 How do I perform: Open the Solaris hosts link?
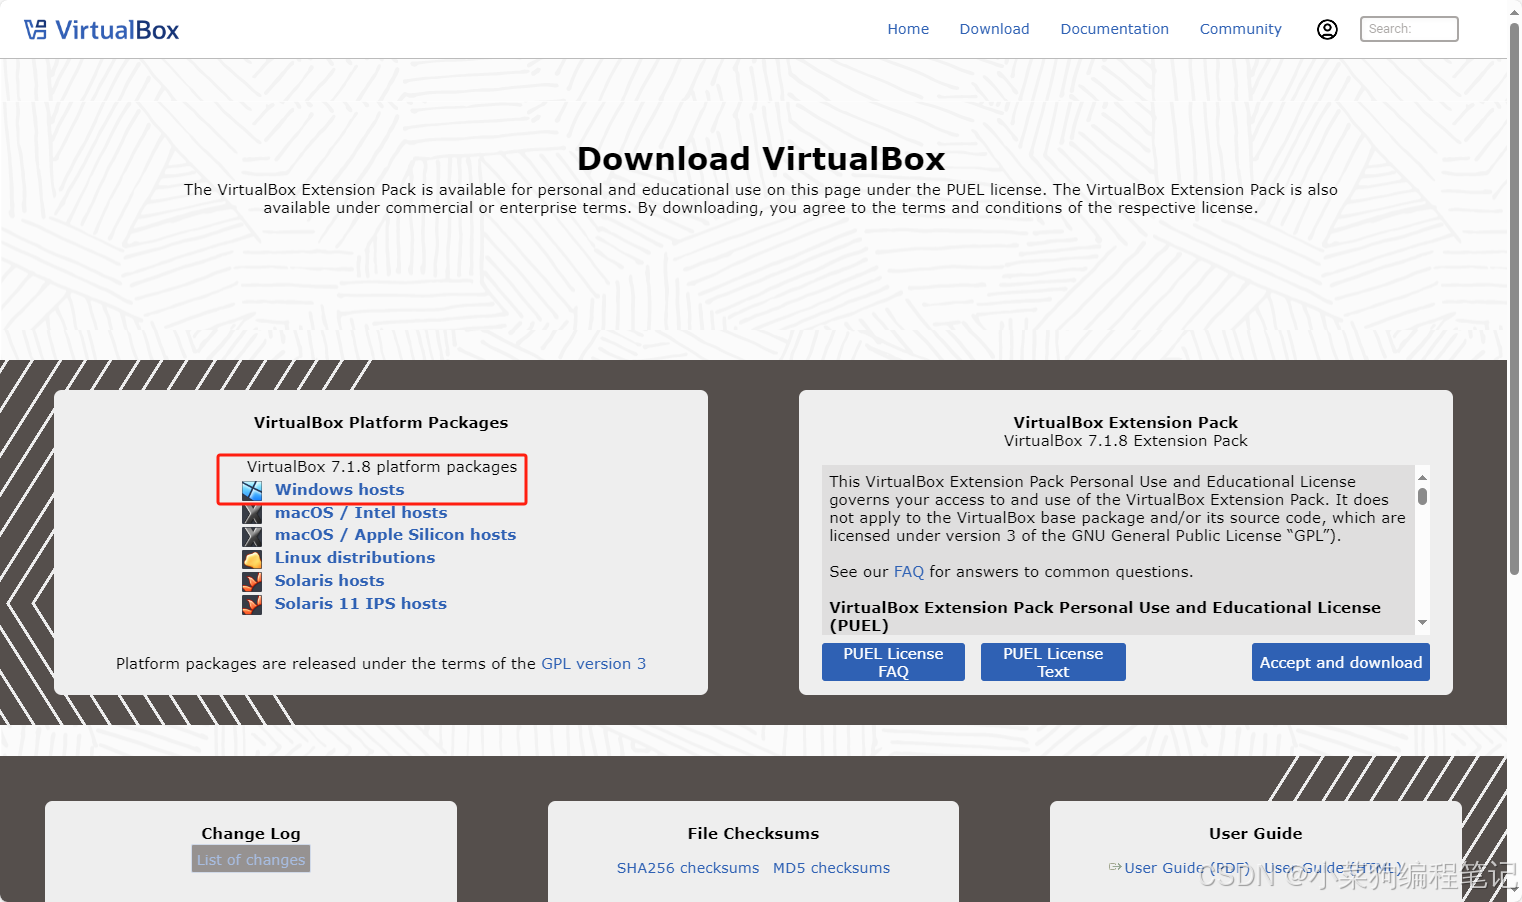point(329,580)
